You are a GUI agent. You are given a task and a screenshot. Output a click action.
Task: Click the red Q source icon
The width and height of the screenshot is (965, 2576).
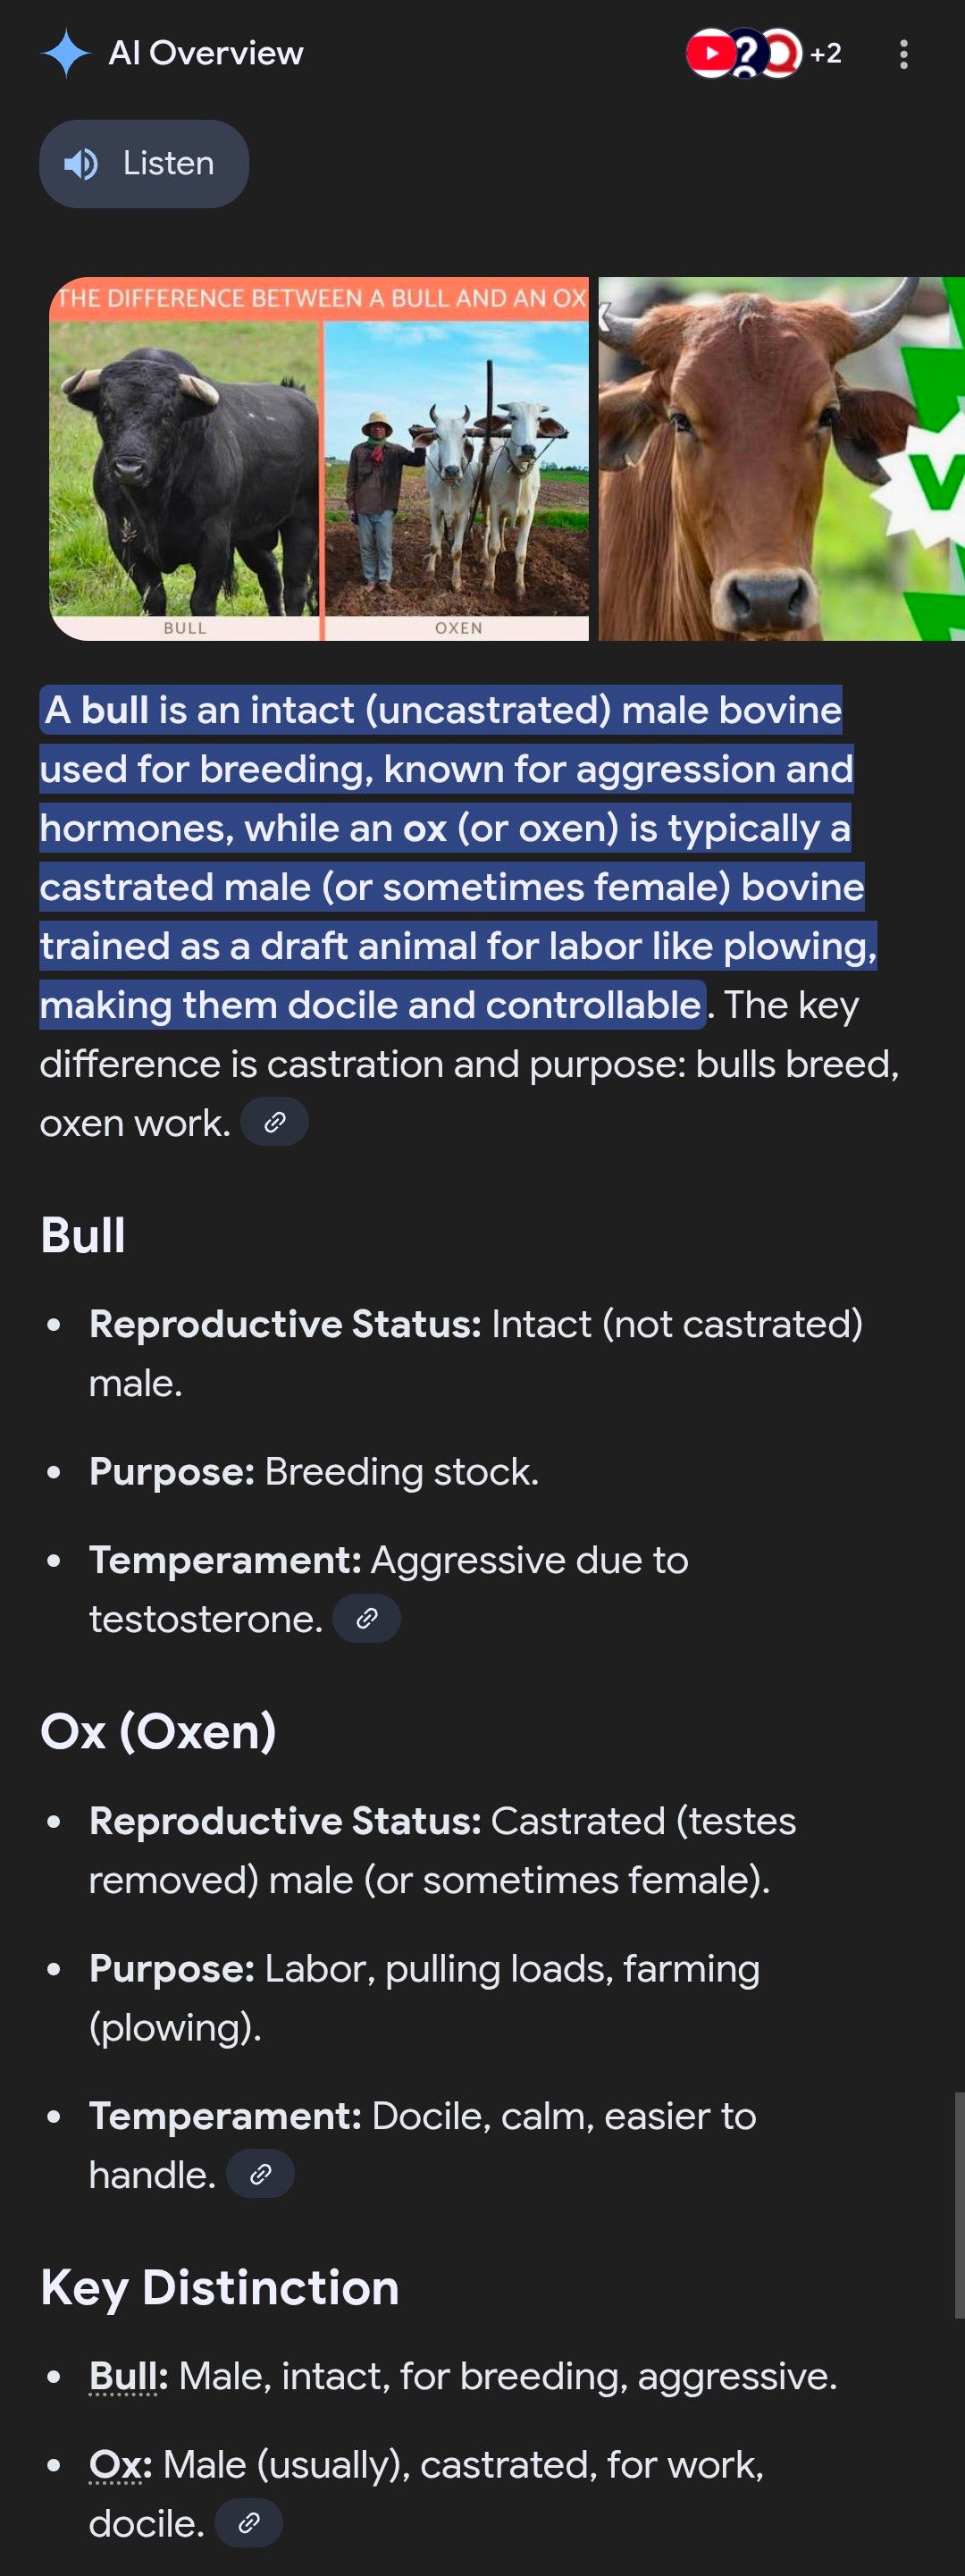(x=783, y=54)
